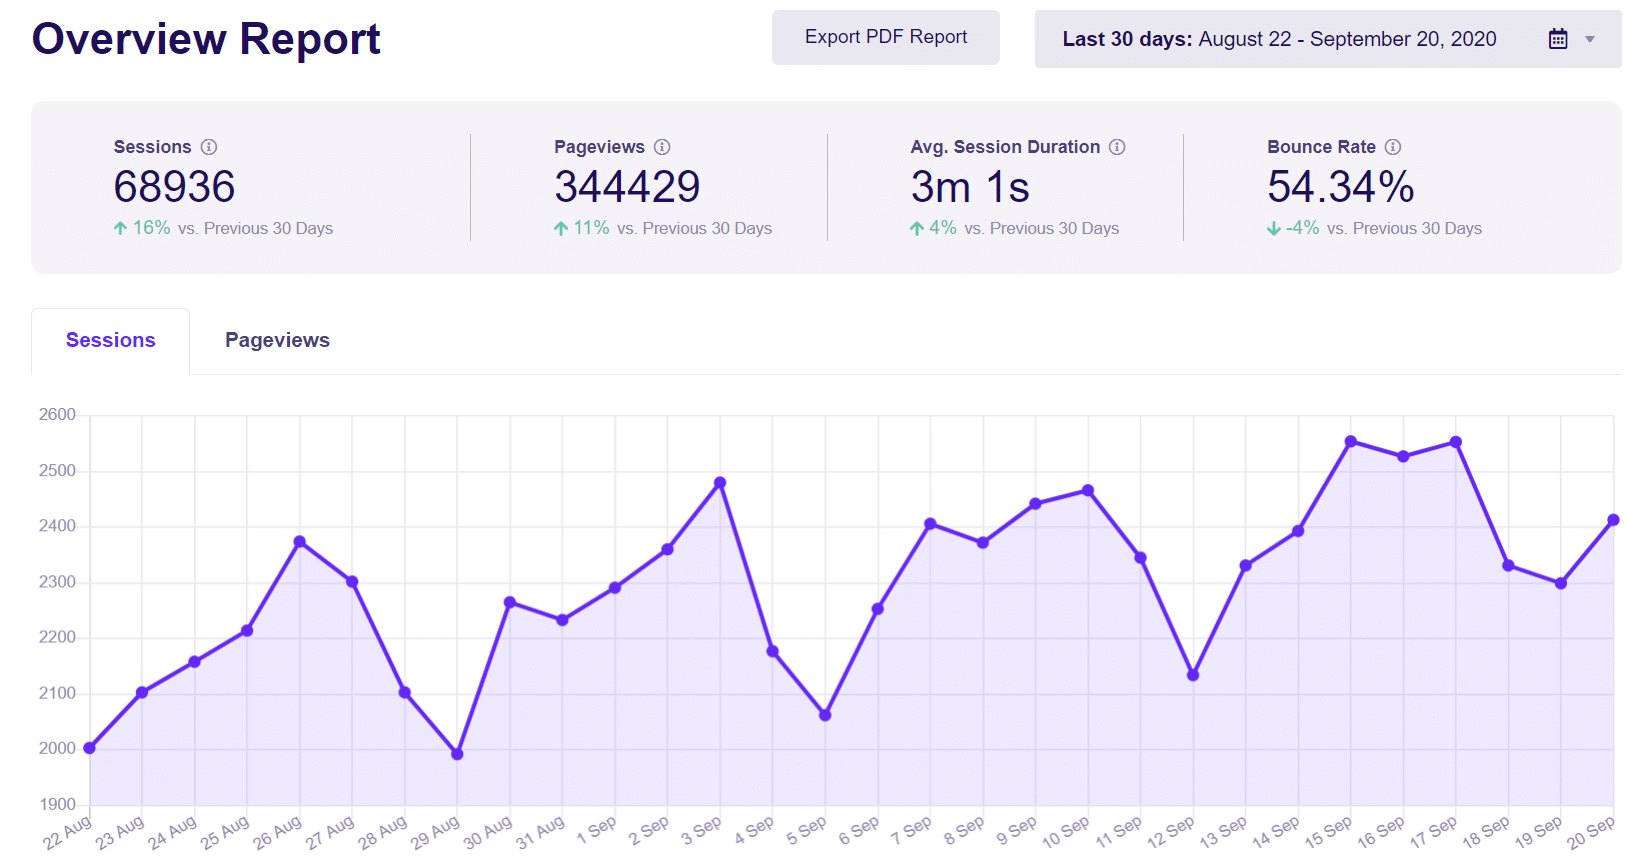Click the 19 Sep x-axis label

(x=1538, y=833)
